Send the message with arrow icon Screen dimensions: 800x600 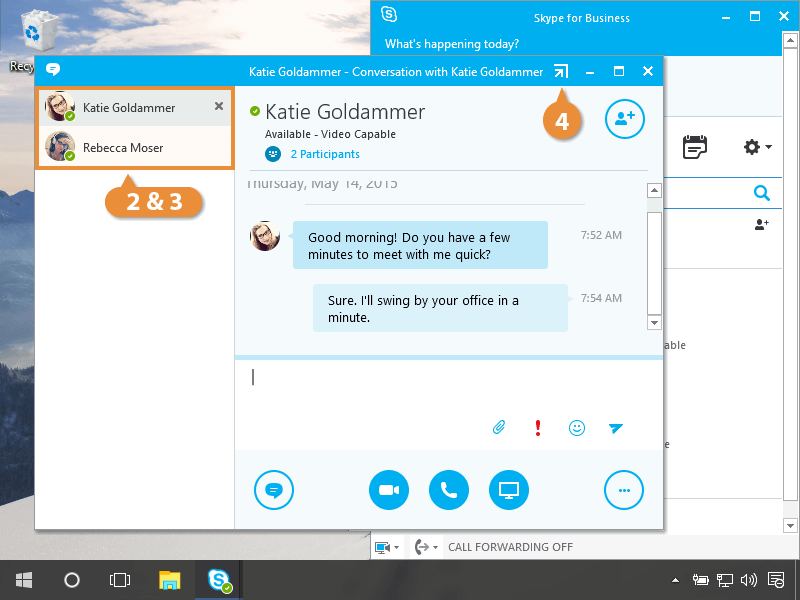coord(616,428)
